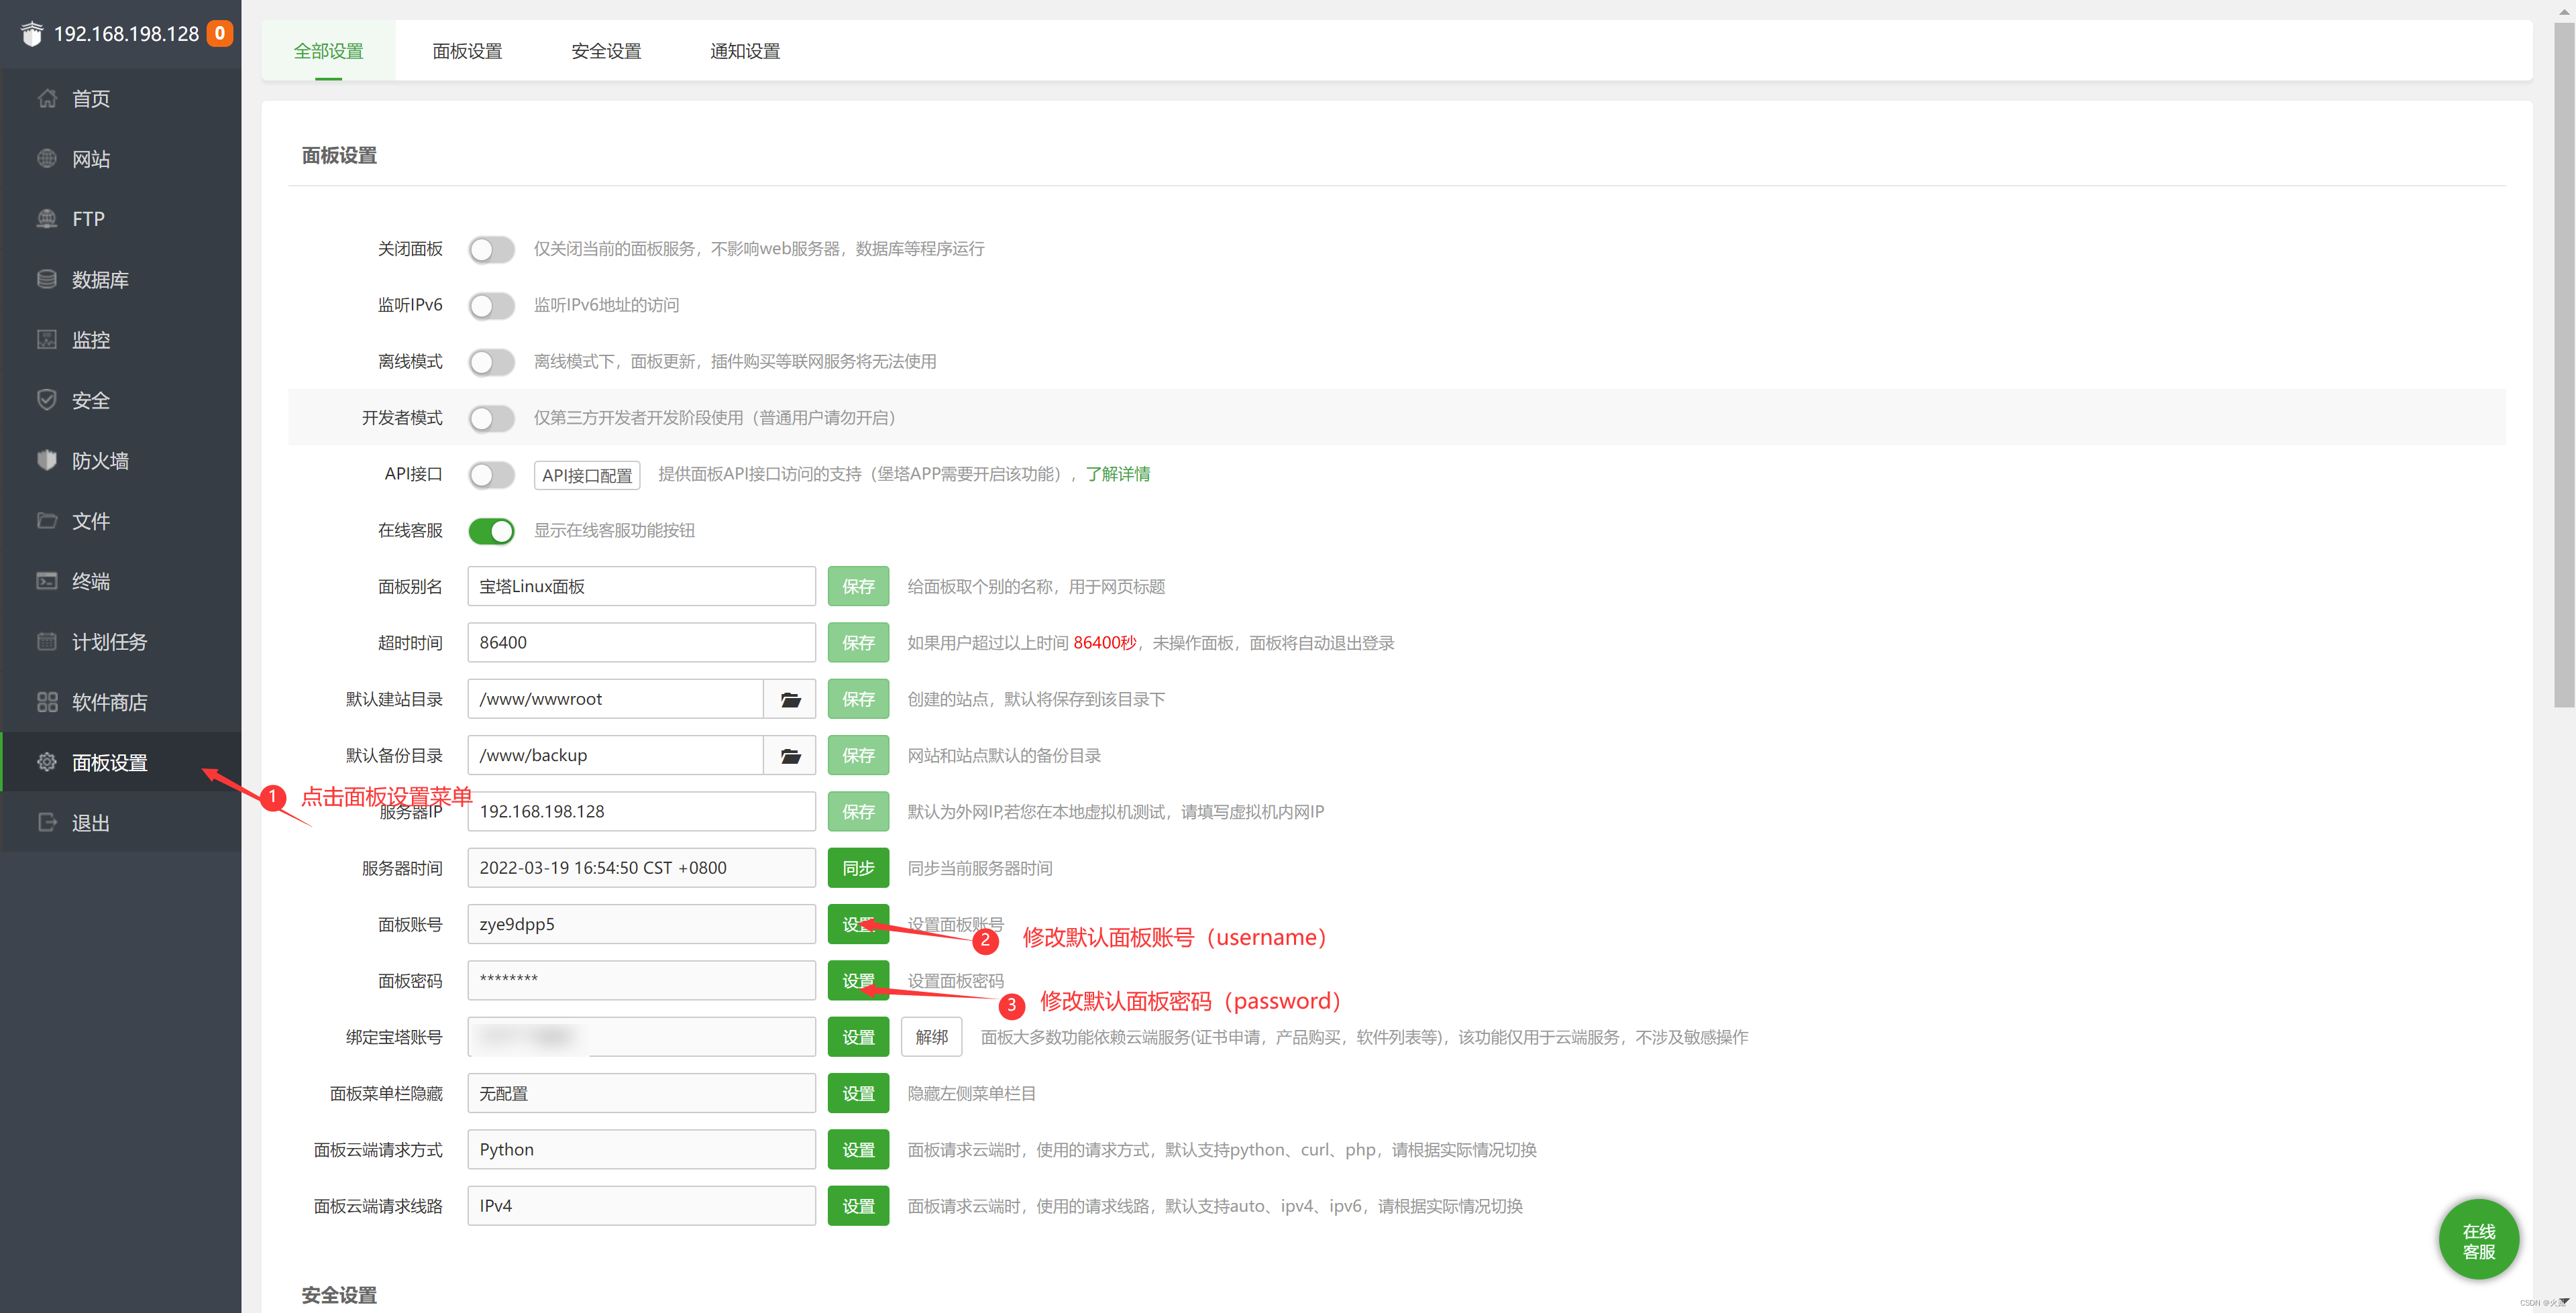Click the 面板菜单栏隐藏 field showing 无配置

pyautogui.click(x=641, y=1093)
